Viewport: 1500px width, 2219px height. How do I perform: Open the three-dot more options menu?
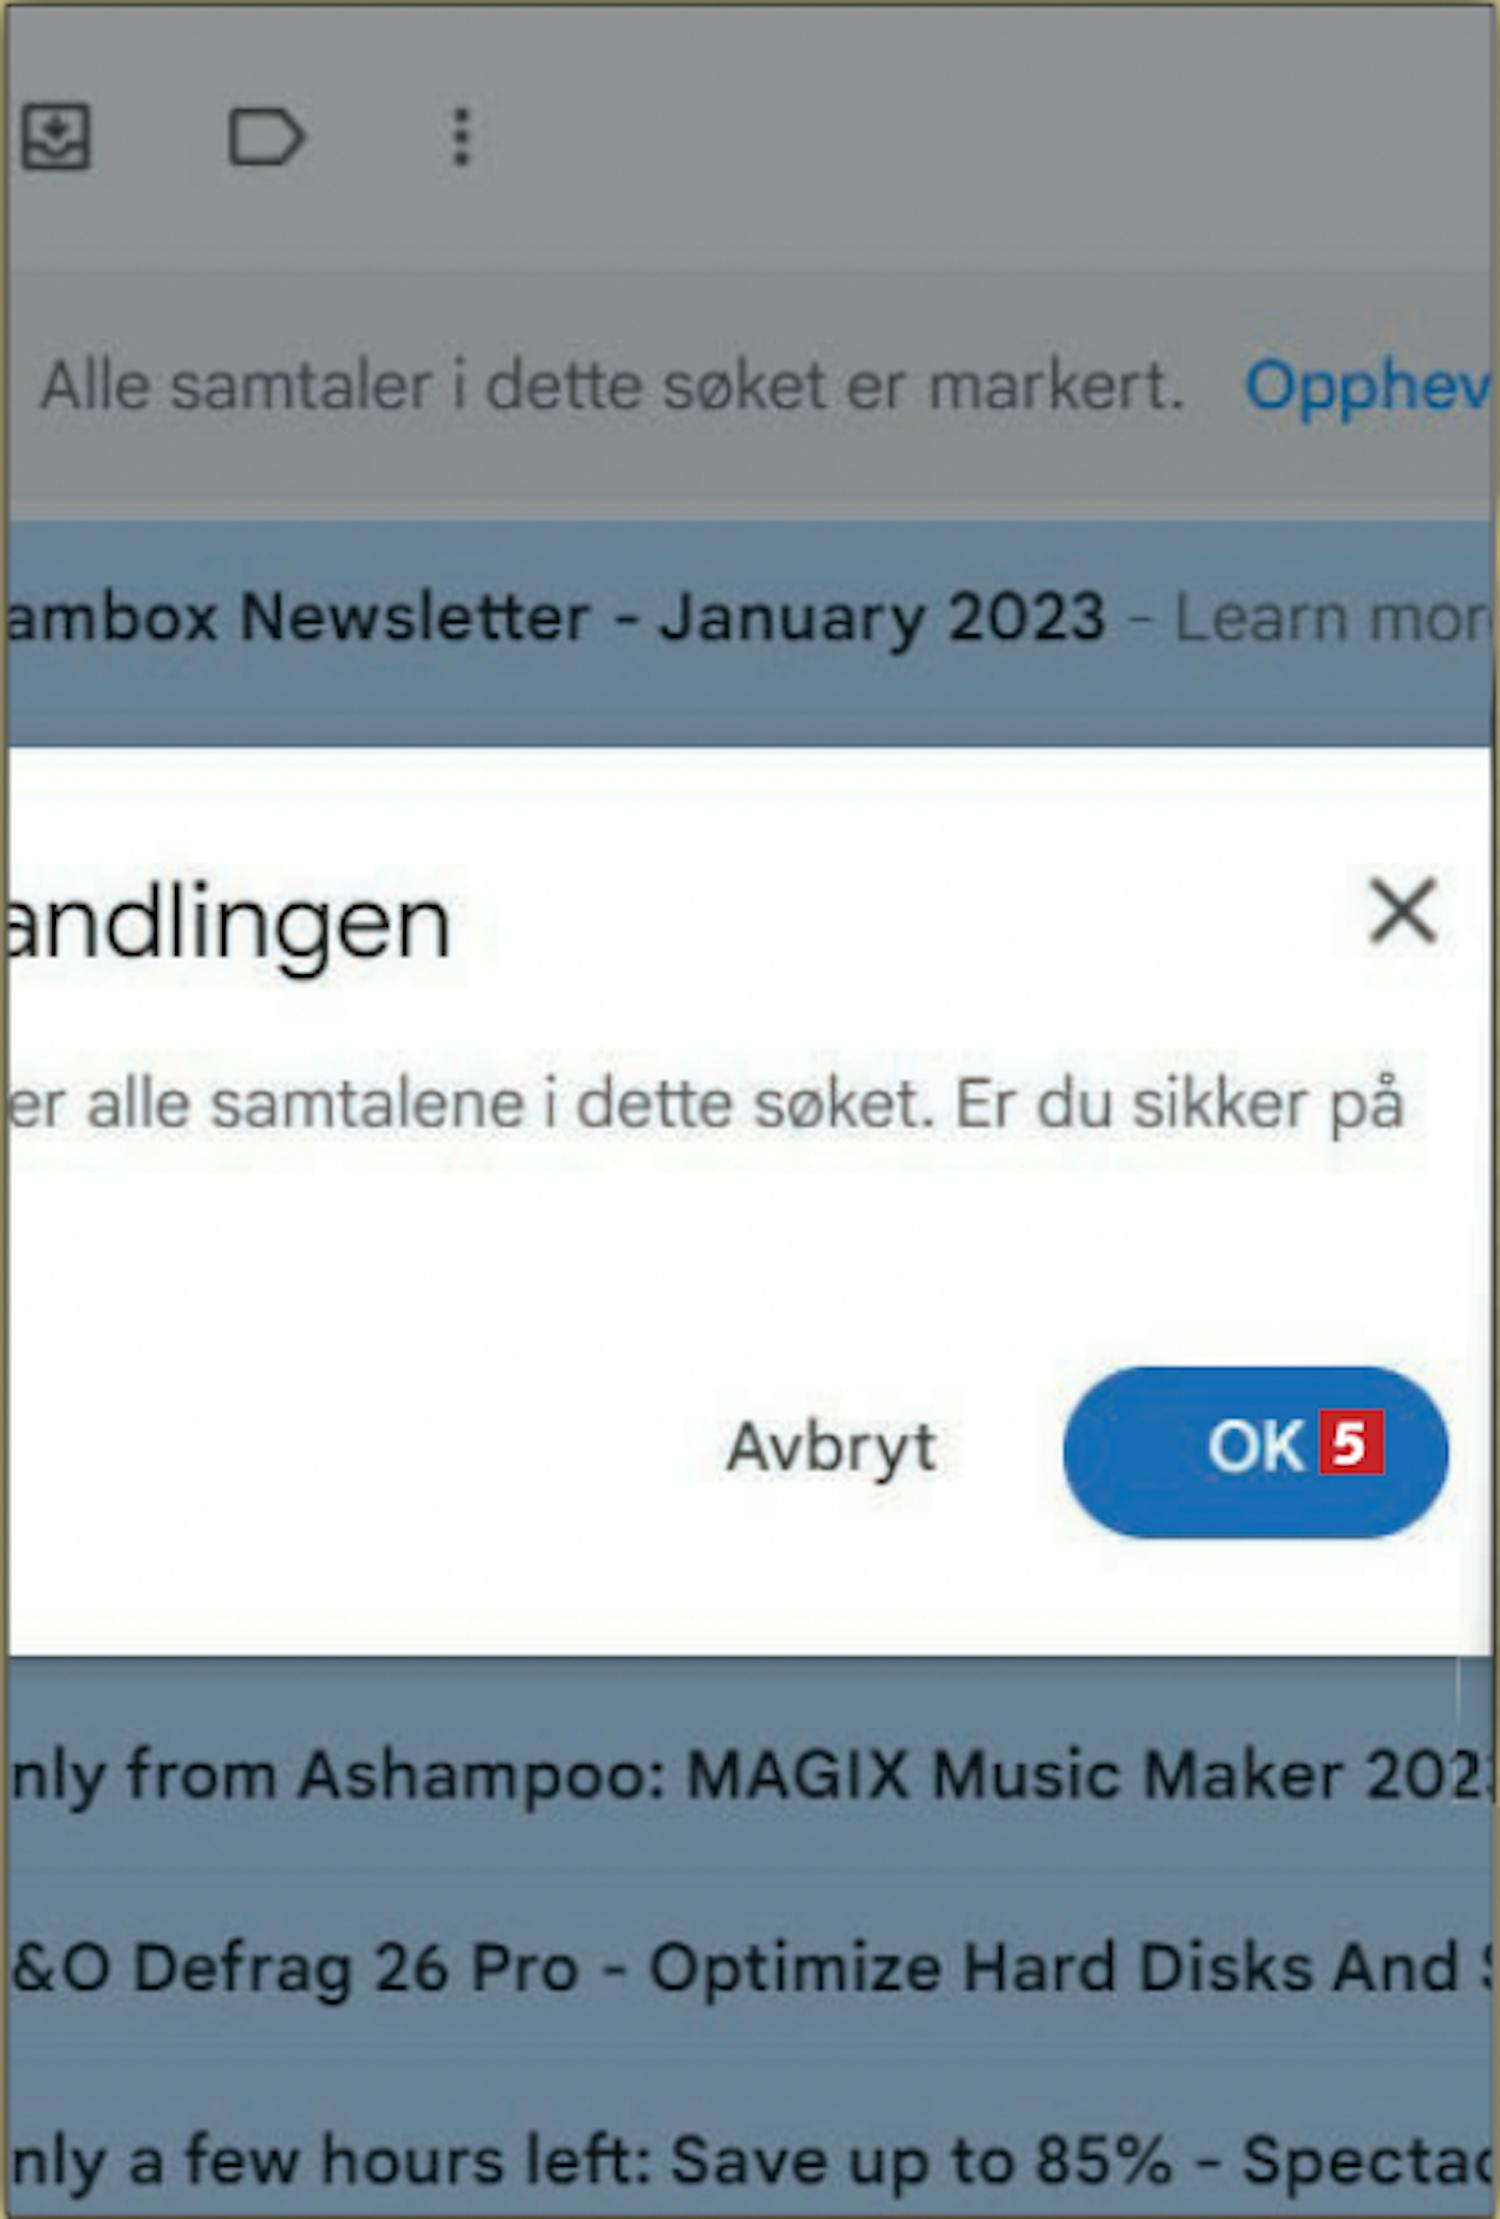[461, 137]
